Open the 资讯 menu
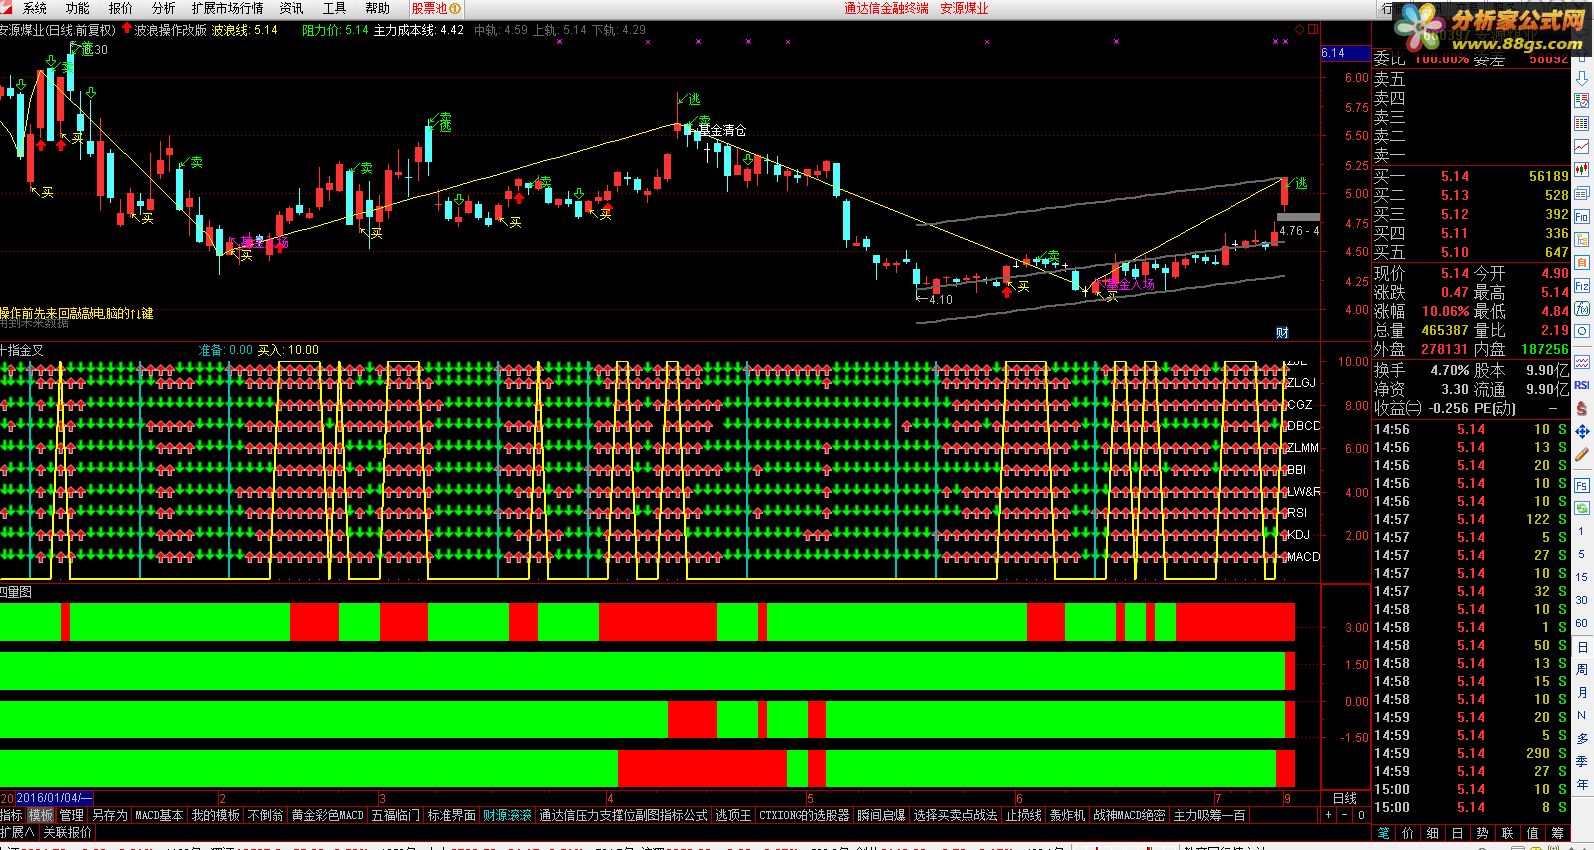 (291, 8)
